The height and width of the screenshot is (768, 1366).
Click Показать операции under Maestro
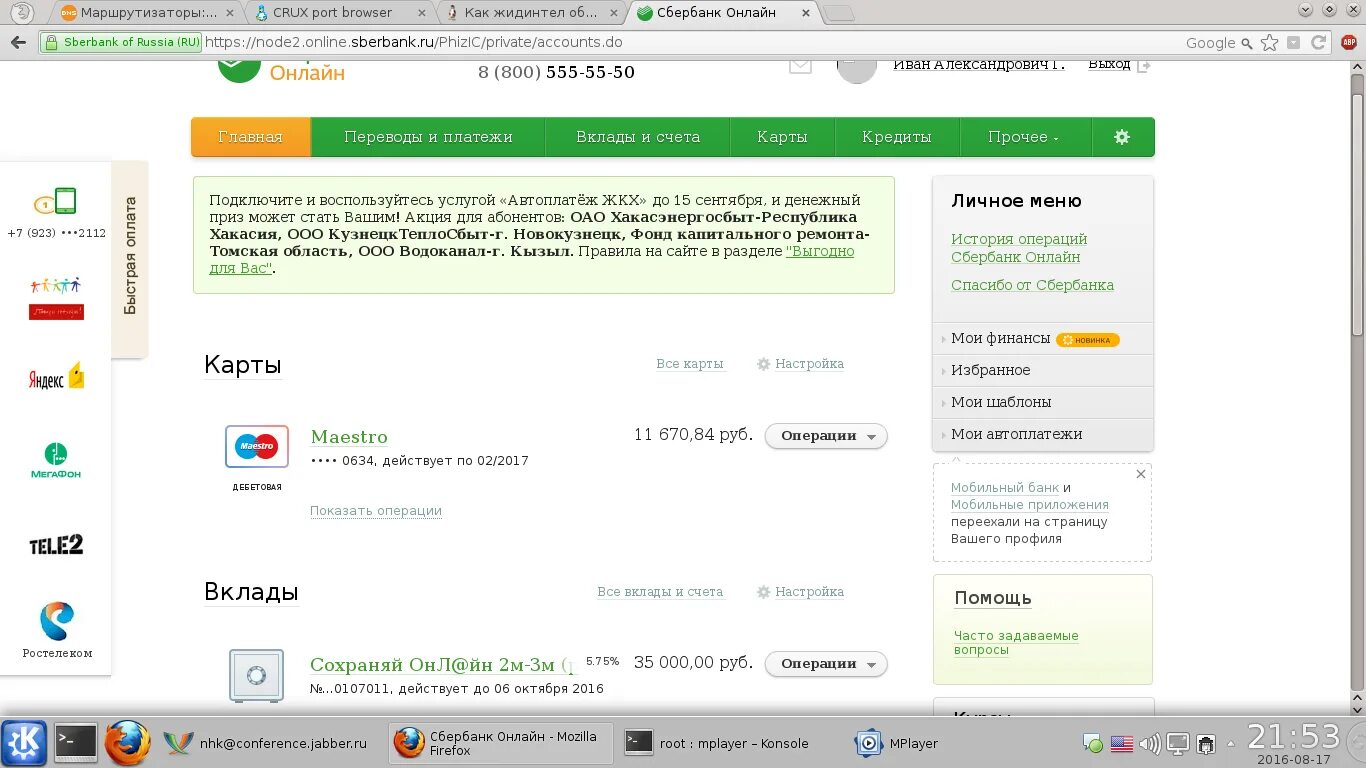(376, 511)
